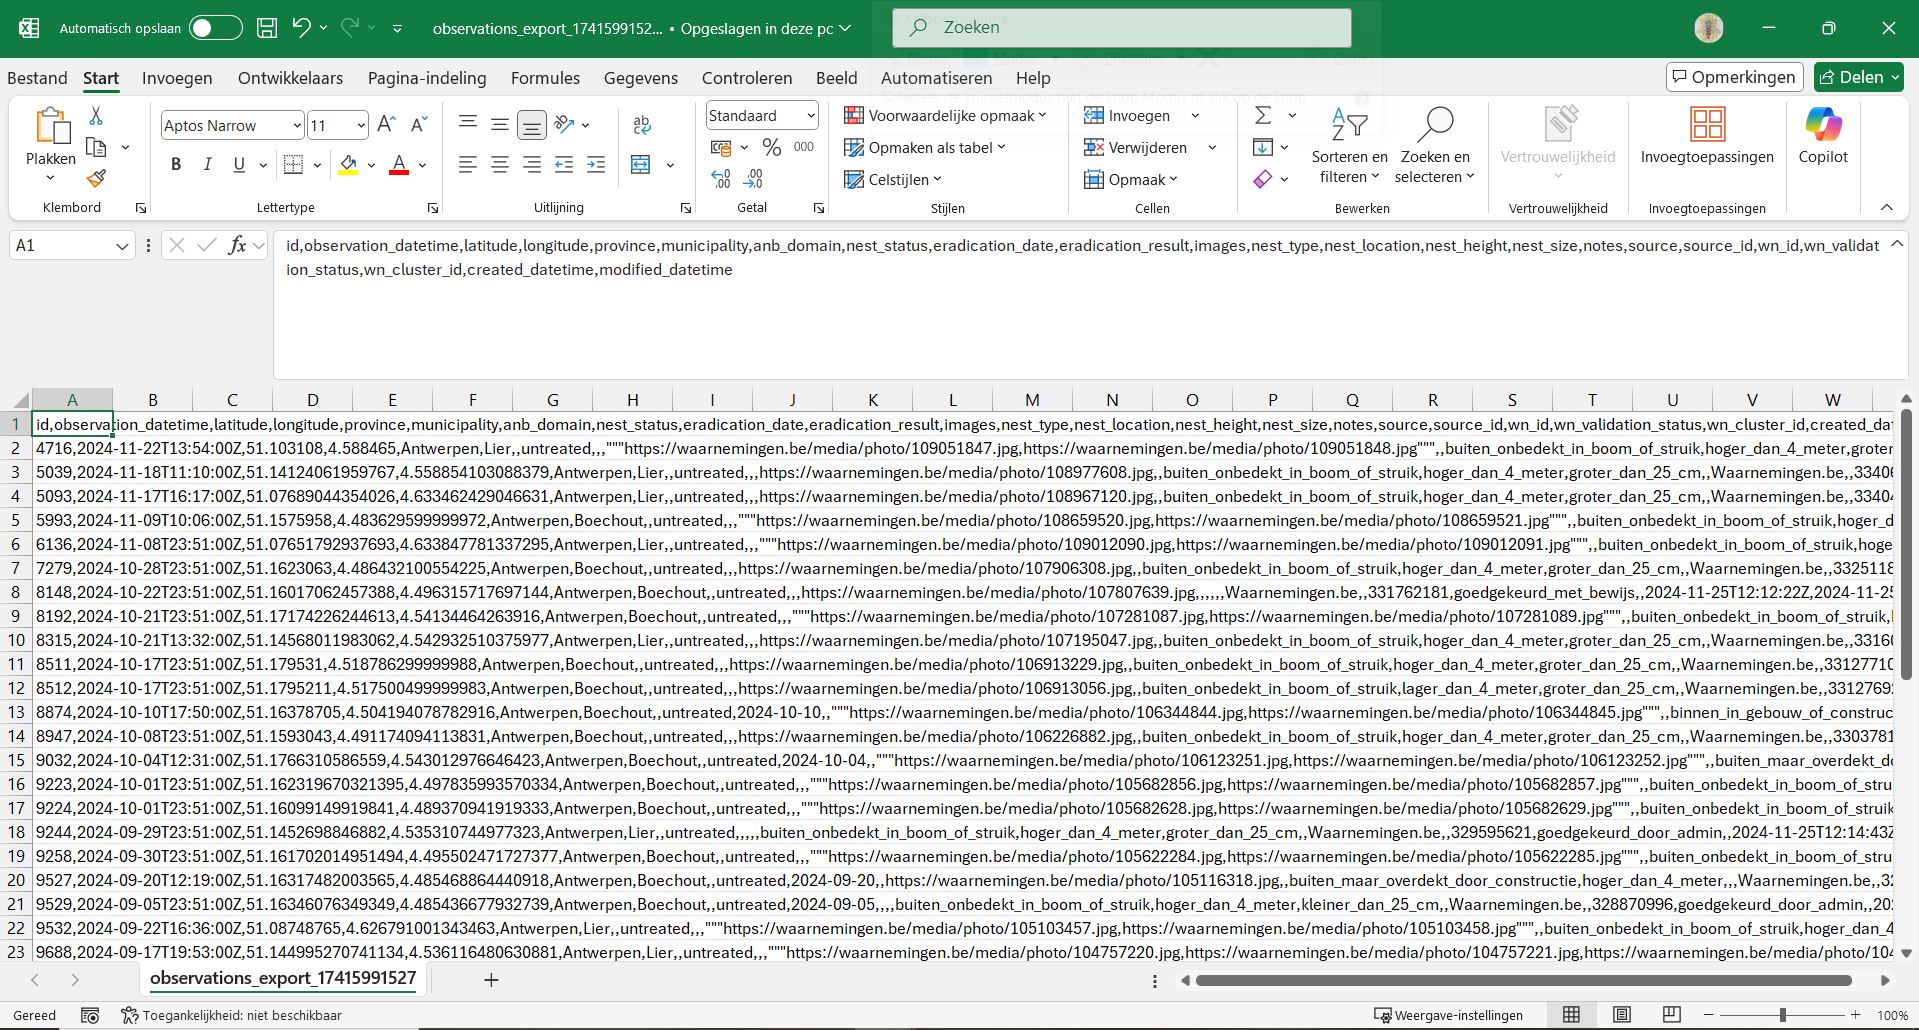Screen dimensions: 1919x1030
Task: Open Zoeken en selecteren
Action: (1435, 147)
